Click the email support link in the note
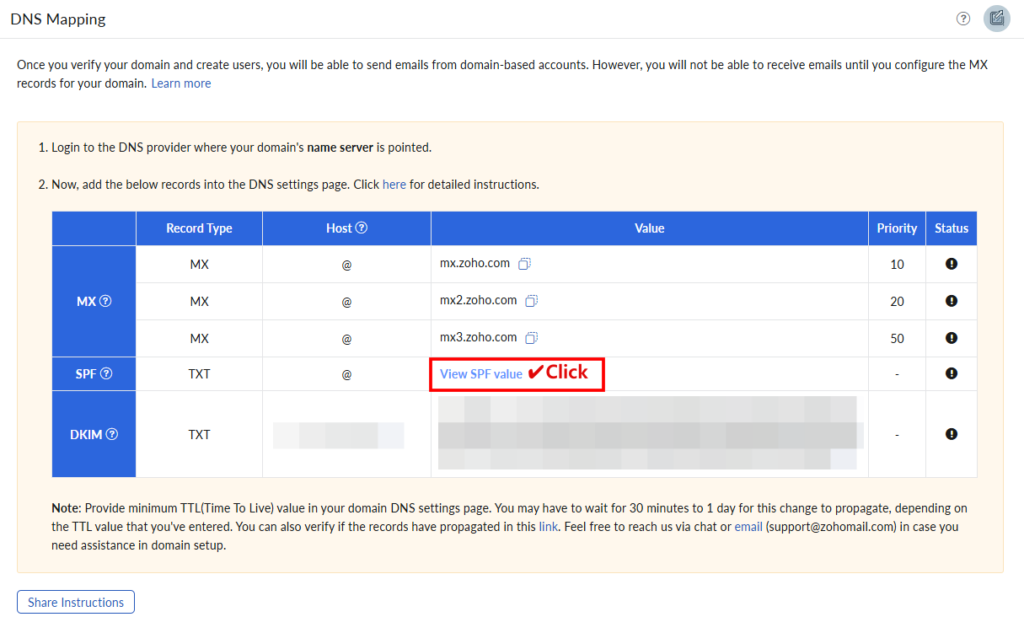 pyautogui.click(x=748, y=527)
